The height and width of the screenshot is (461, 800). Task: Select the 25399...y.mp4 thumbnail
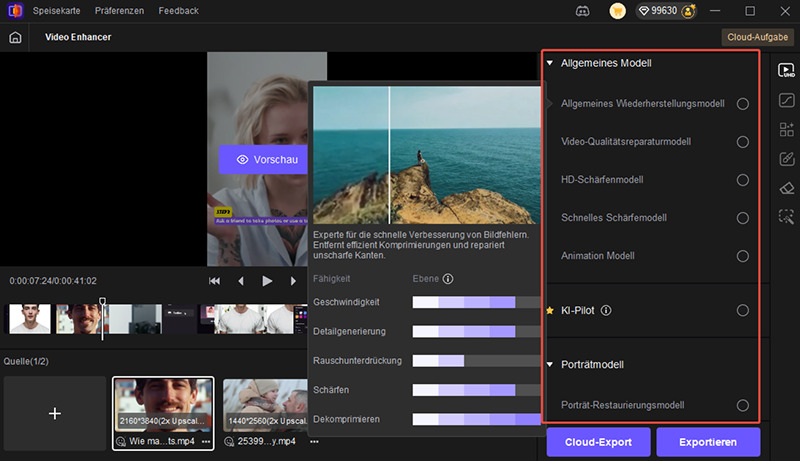point(265,406)
